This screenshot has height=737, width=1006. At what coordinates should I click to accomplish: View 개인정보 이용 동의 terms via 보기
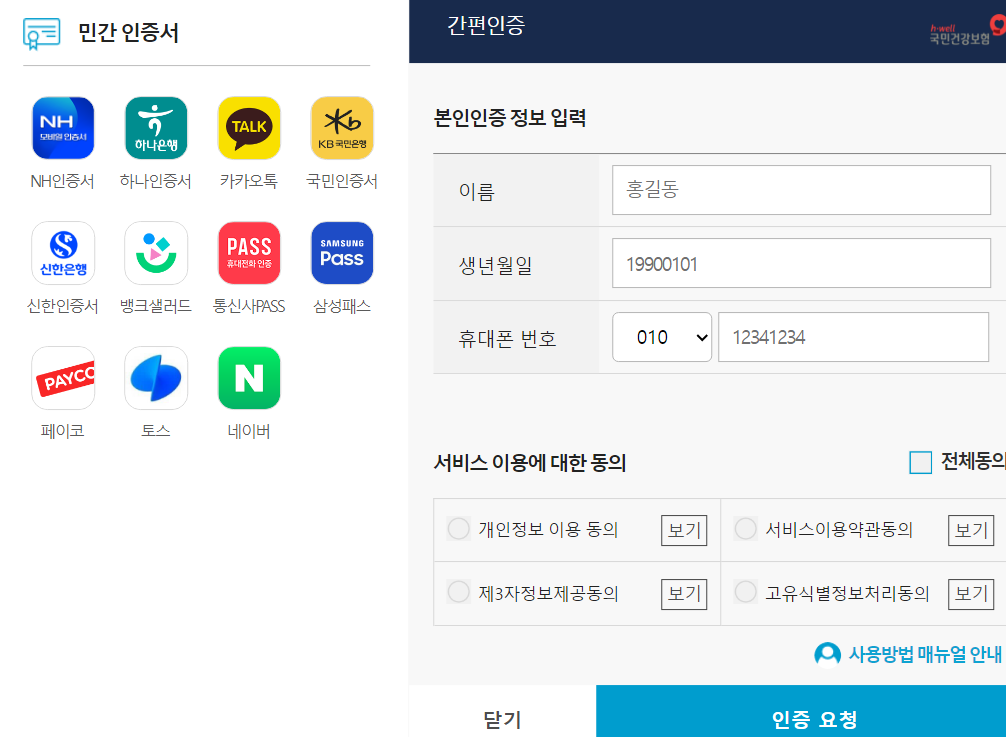coord(684,530)
